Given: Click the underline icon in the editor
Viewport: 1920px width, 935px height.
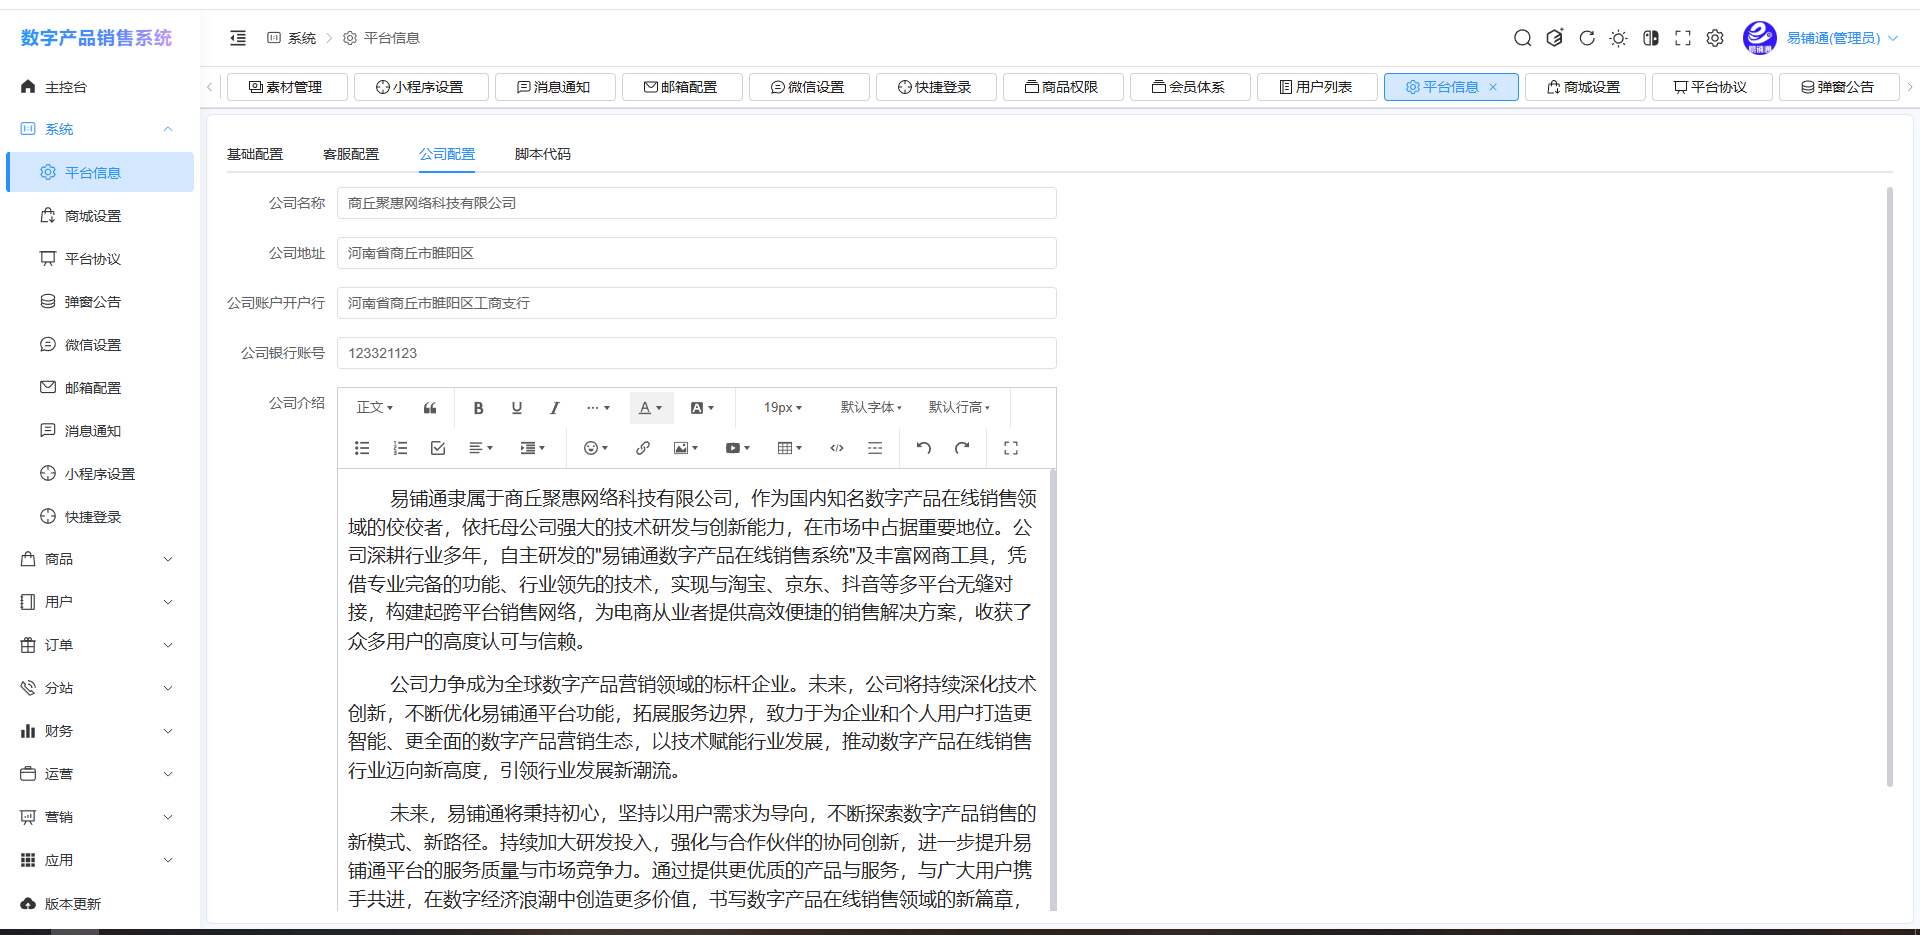Looking at the screenshot, I should tap(516, 408).
